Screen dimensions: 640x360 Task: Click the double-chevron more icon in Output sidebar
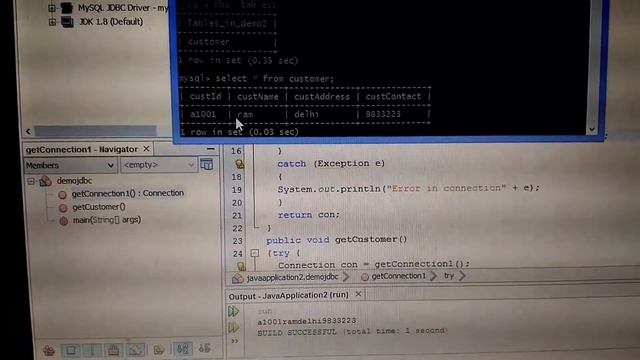coord(235,341)
